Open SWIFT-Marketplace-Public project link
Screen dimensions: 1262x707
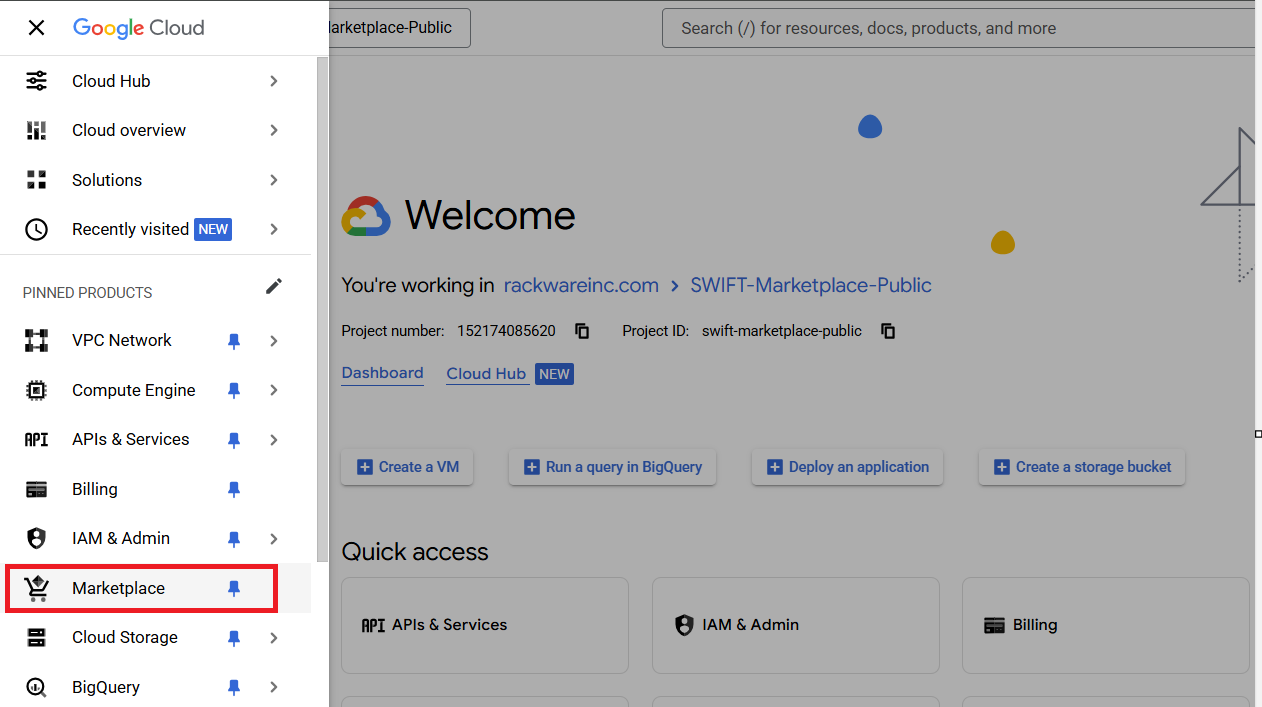click(x=811, y=285)
